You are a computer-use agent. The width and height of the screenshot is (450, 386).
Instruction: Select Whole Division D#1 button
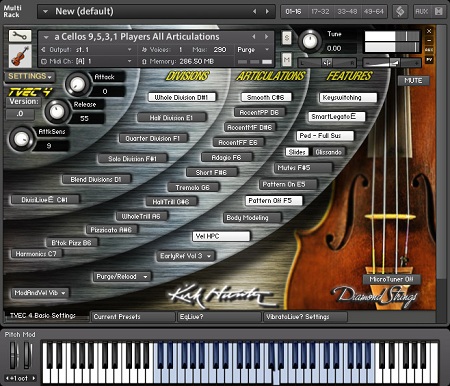pyautogui.click(x=182, y=97)
